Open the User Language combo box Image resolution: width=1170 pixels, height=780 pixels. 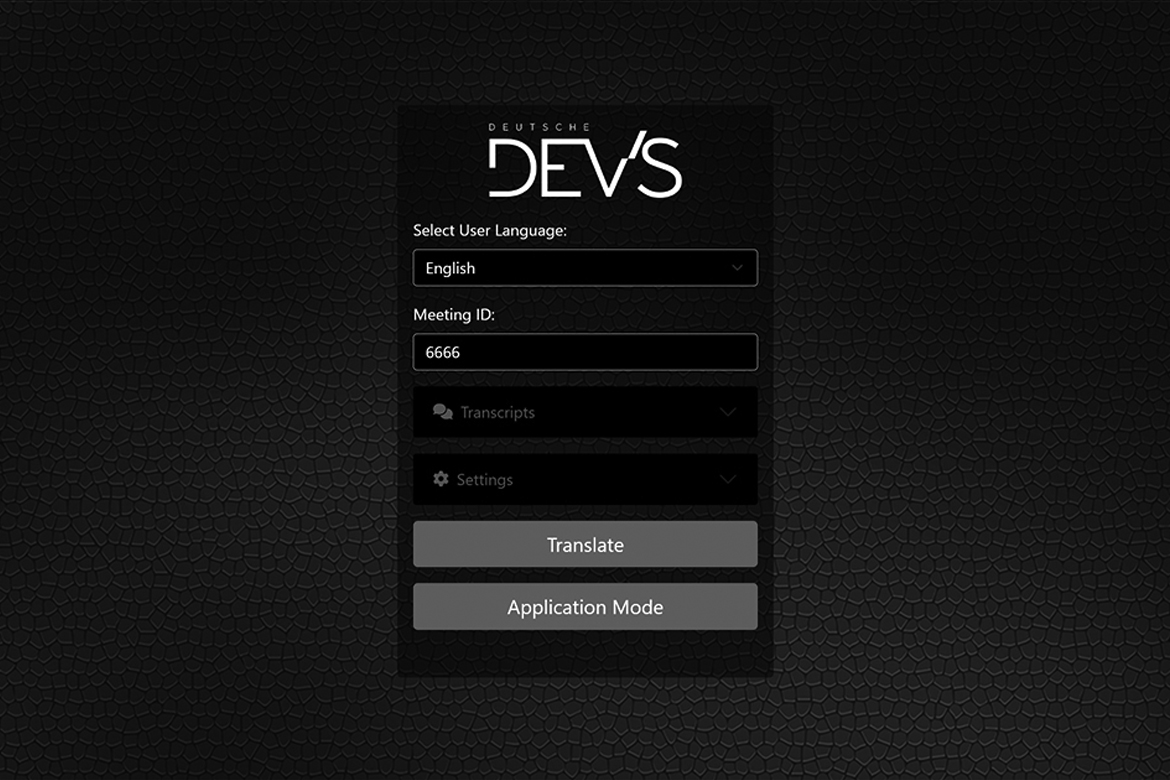pyautogui.click(x=585, y=268)
